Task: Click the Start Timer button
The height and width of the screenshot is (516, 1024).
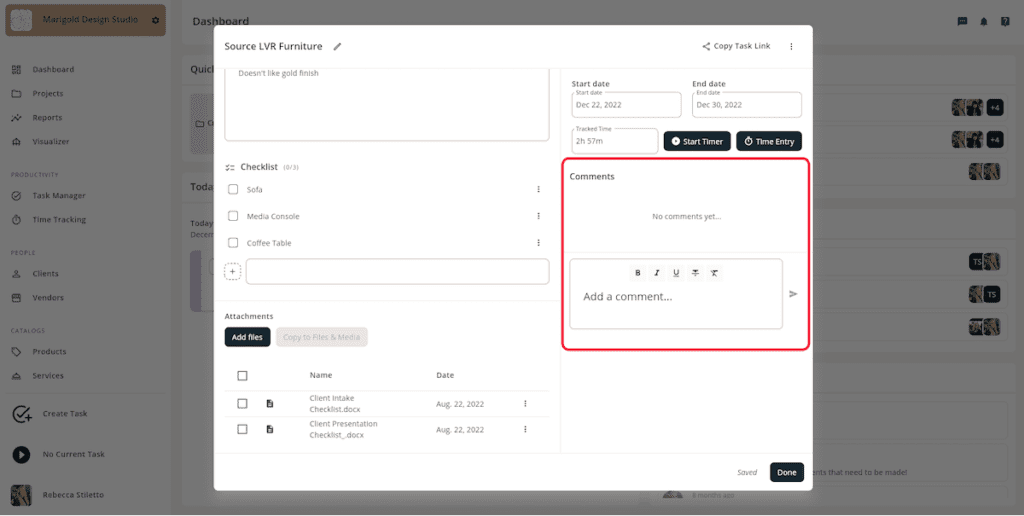Action: click(x=697, y=141)
